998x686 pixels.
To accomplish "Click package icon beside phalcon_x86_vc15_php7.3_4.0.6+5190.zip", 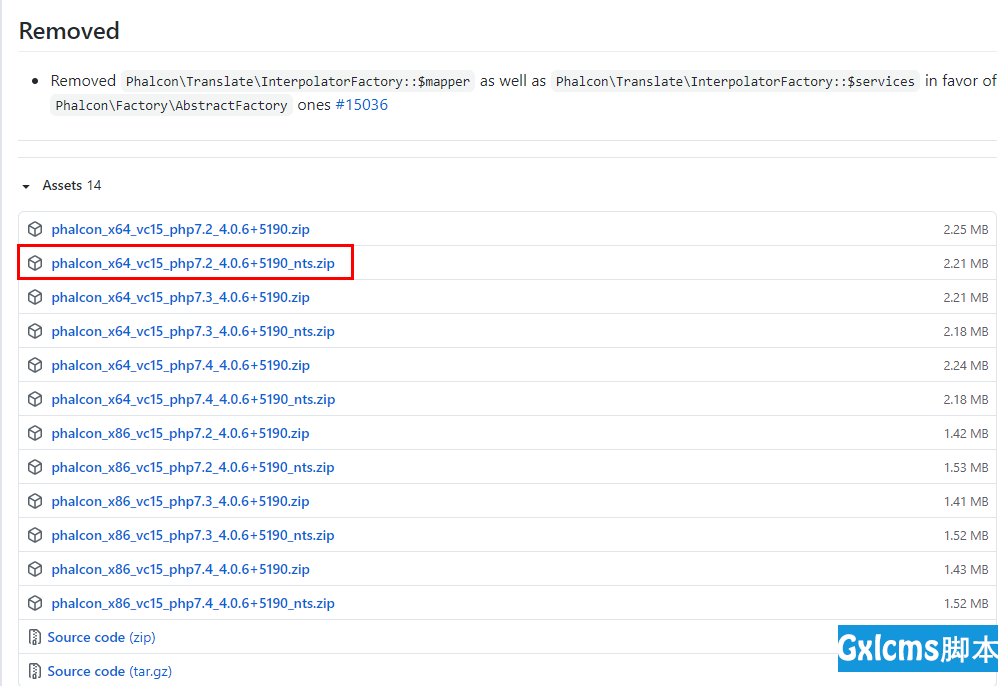I will (35, 501).
